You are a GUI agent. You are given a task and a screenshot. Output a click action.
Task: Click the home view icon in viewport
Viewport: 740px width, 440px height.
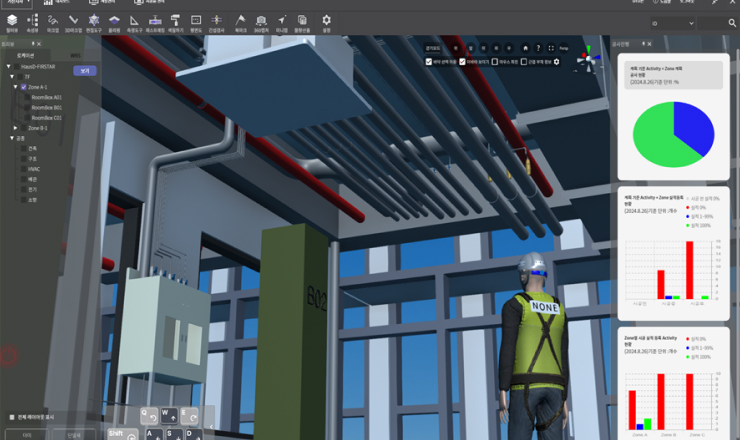coord(525,47)
